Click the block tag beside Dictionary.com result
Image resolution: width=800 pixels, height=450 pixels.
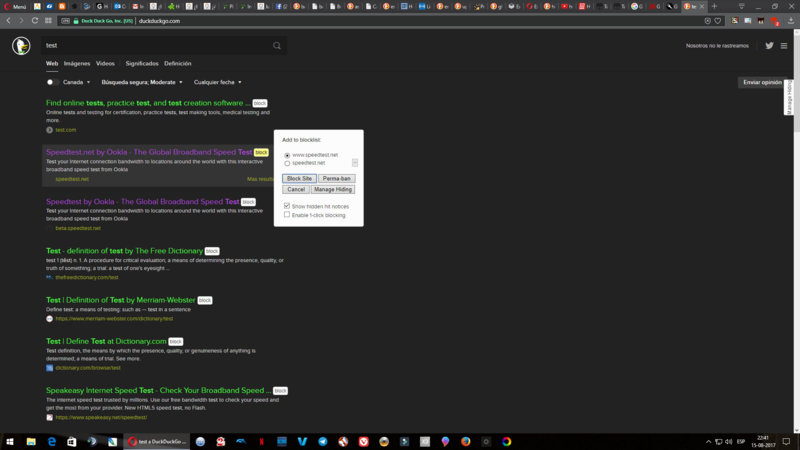click(176, 341)
